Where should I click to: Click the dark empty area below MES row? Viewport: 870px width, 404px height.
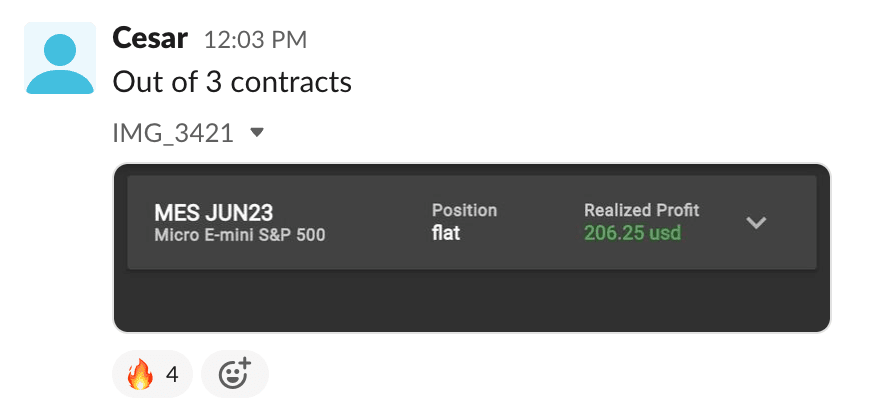pyautogui.click(x=472, y=300)
